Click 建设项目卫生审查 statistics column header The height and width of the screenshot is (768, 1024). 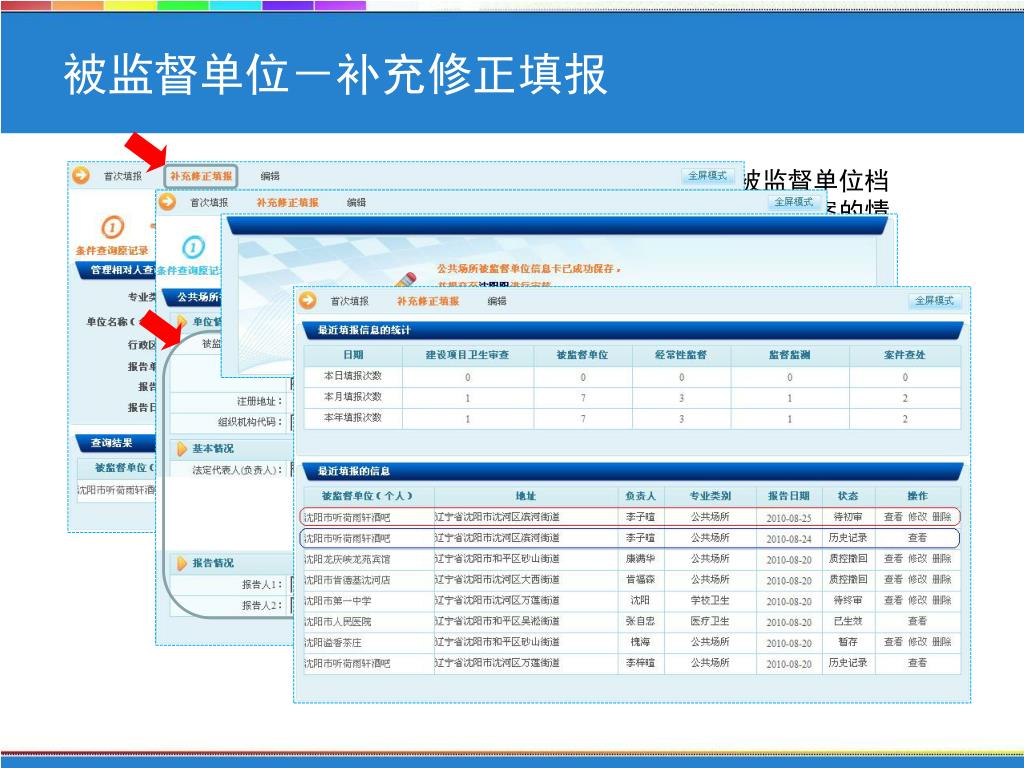click(468, 355)
